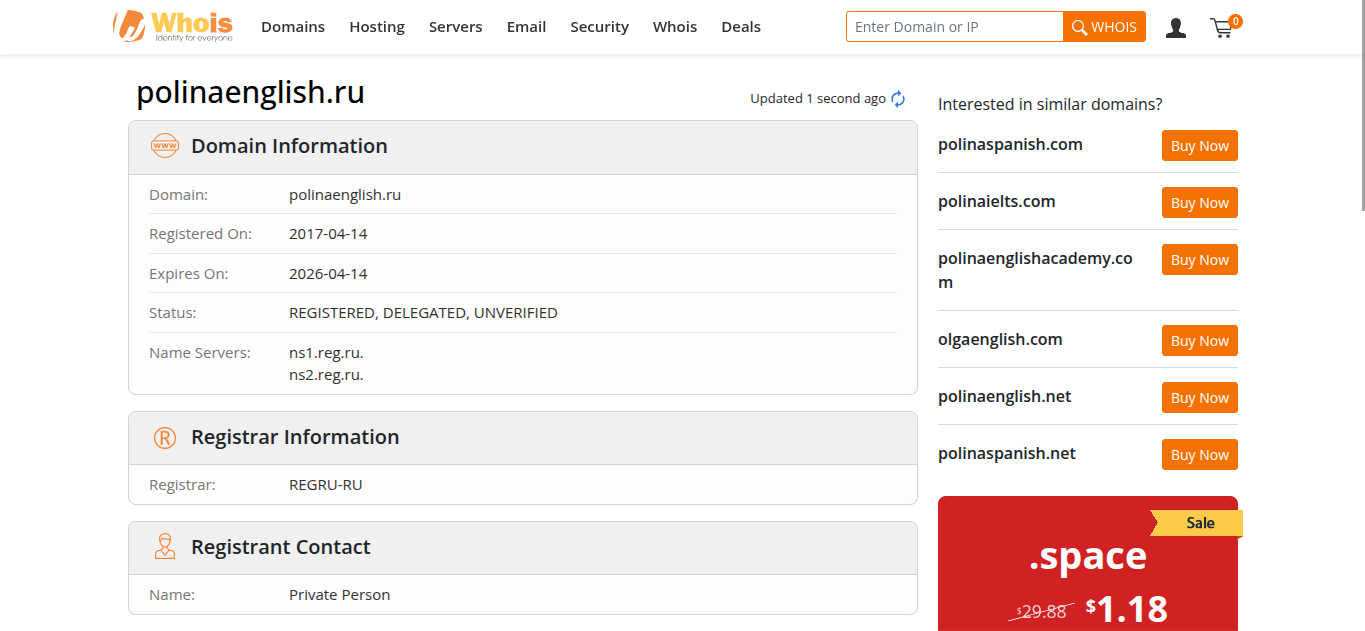Open the shopping cart icon
Viewport: 1365px width, 631px height.
(1222, 28)
